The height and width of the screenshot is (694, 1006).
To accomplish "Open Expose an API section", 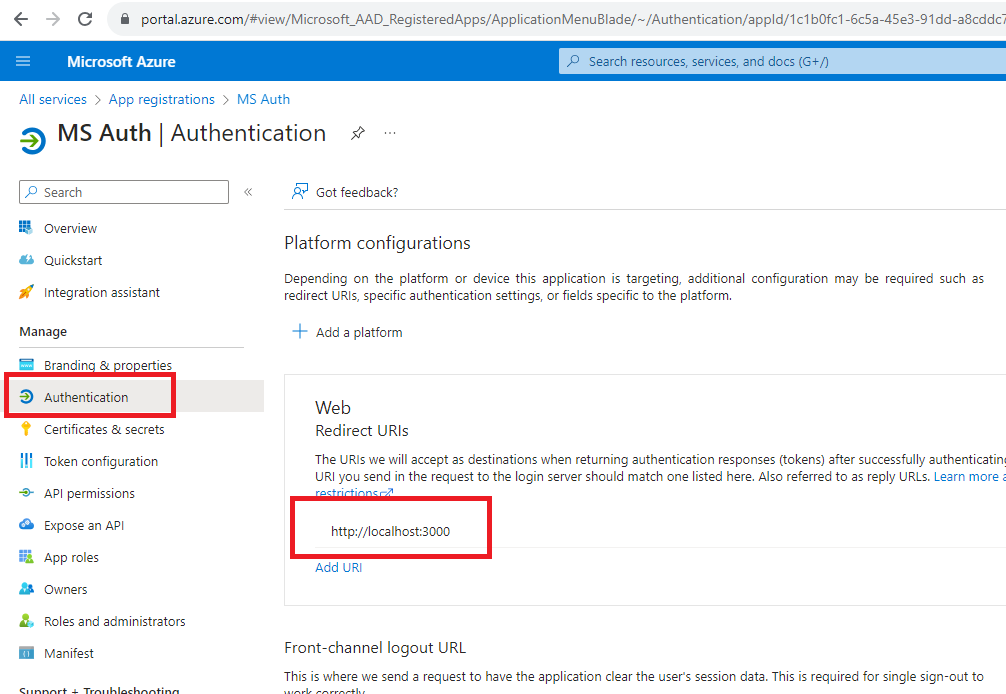I will (x=84, y=525).
